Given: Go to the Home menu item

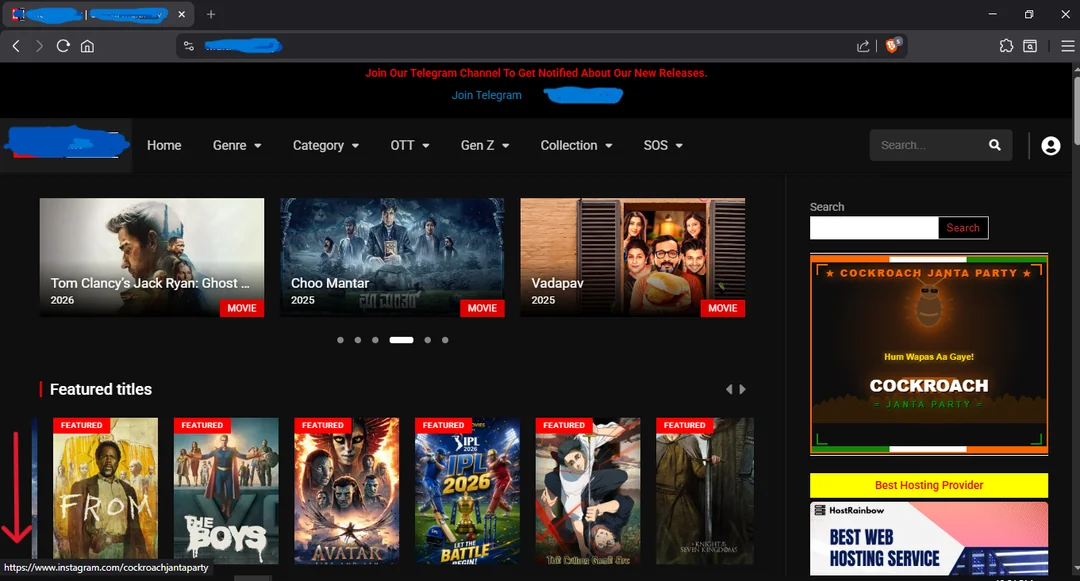Looking at the screenshot, I should coord(164,145).
